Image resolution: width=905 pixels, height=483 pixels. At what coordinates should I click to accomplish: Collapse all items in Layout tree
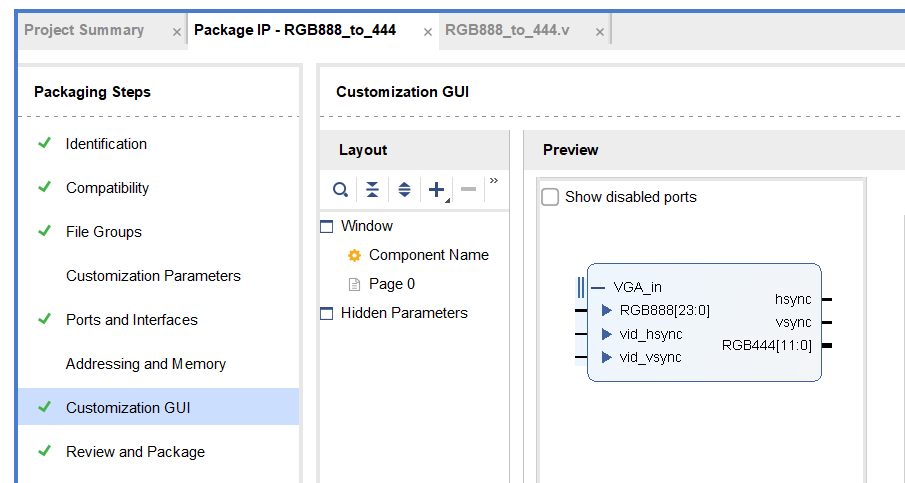click(372, 189)
